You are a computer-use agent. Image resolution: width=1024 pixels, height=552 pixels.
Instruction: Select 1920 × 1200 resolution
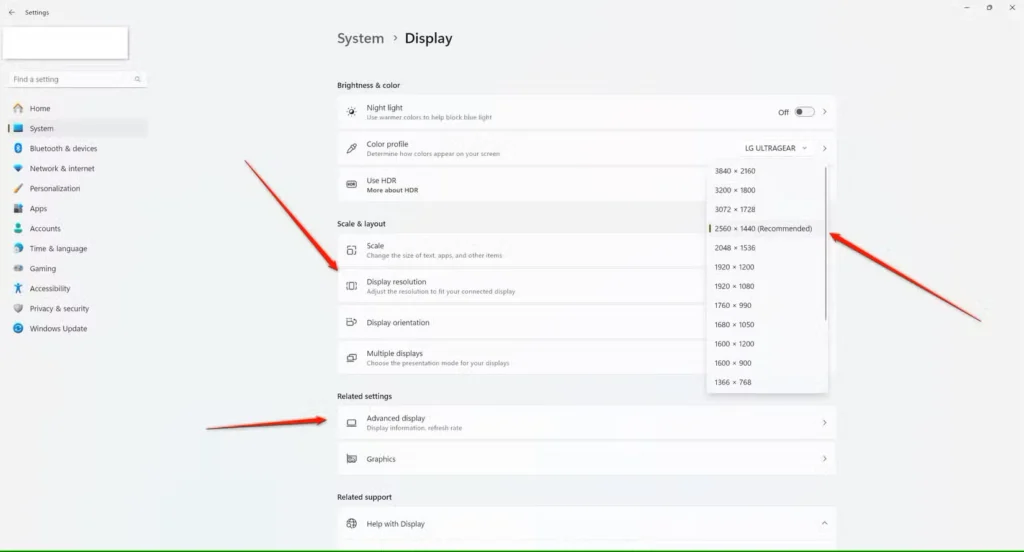pos(765,267)
